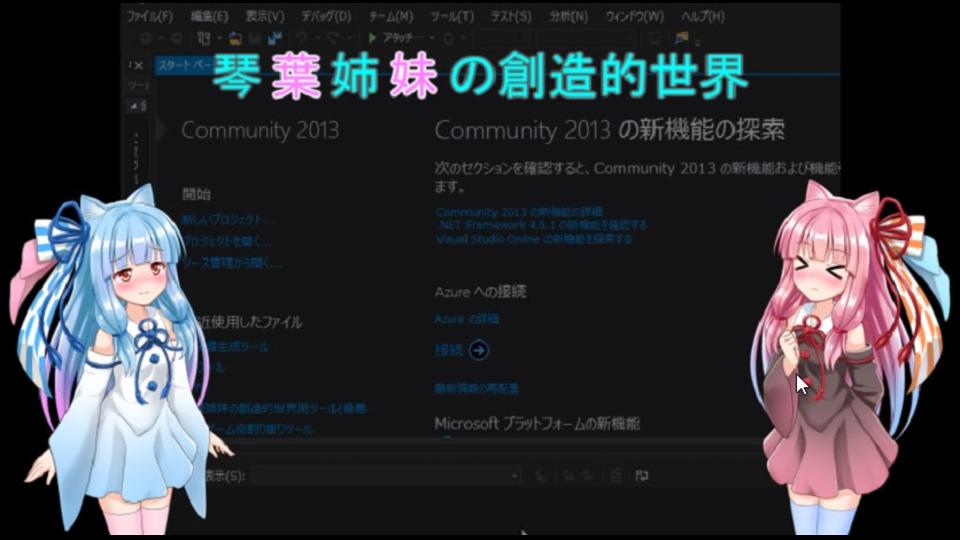Screen dimensions: 960x540
Task: Click the 新しいプロジェクト... link
Action: [229, 219]
